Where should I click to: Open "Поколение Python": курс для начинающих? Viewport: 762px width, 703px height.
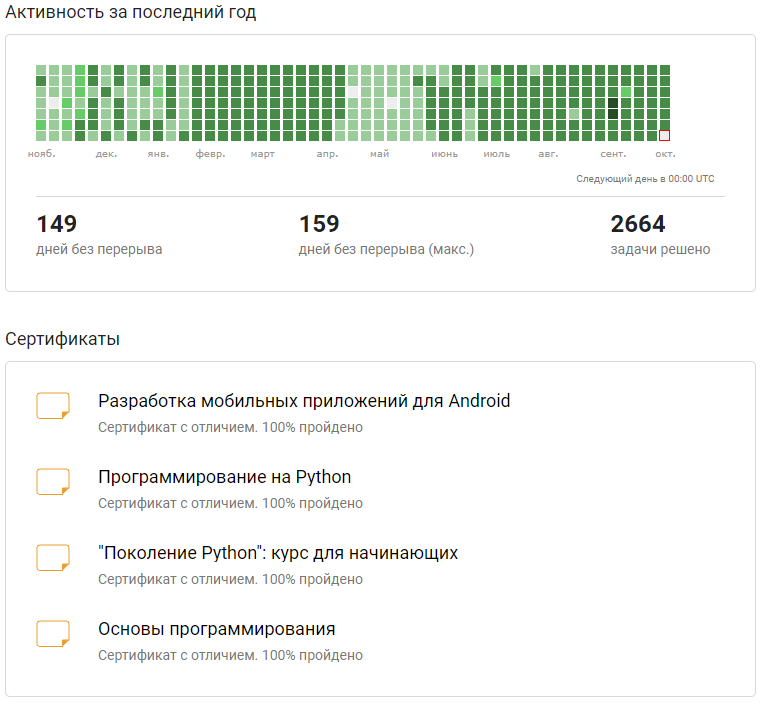pos(278,553)
